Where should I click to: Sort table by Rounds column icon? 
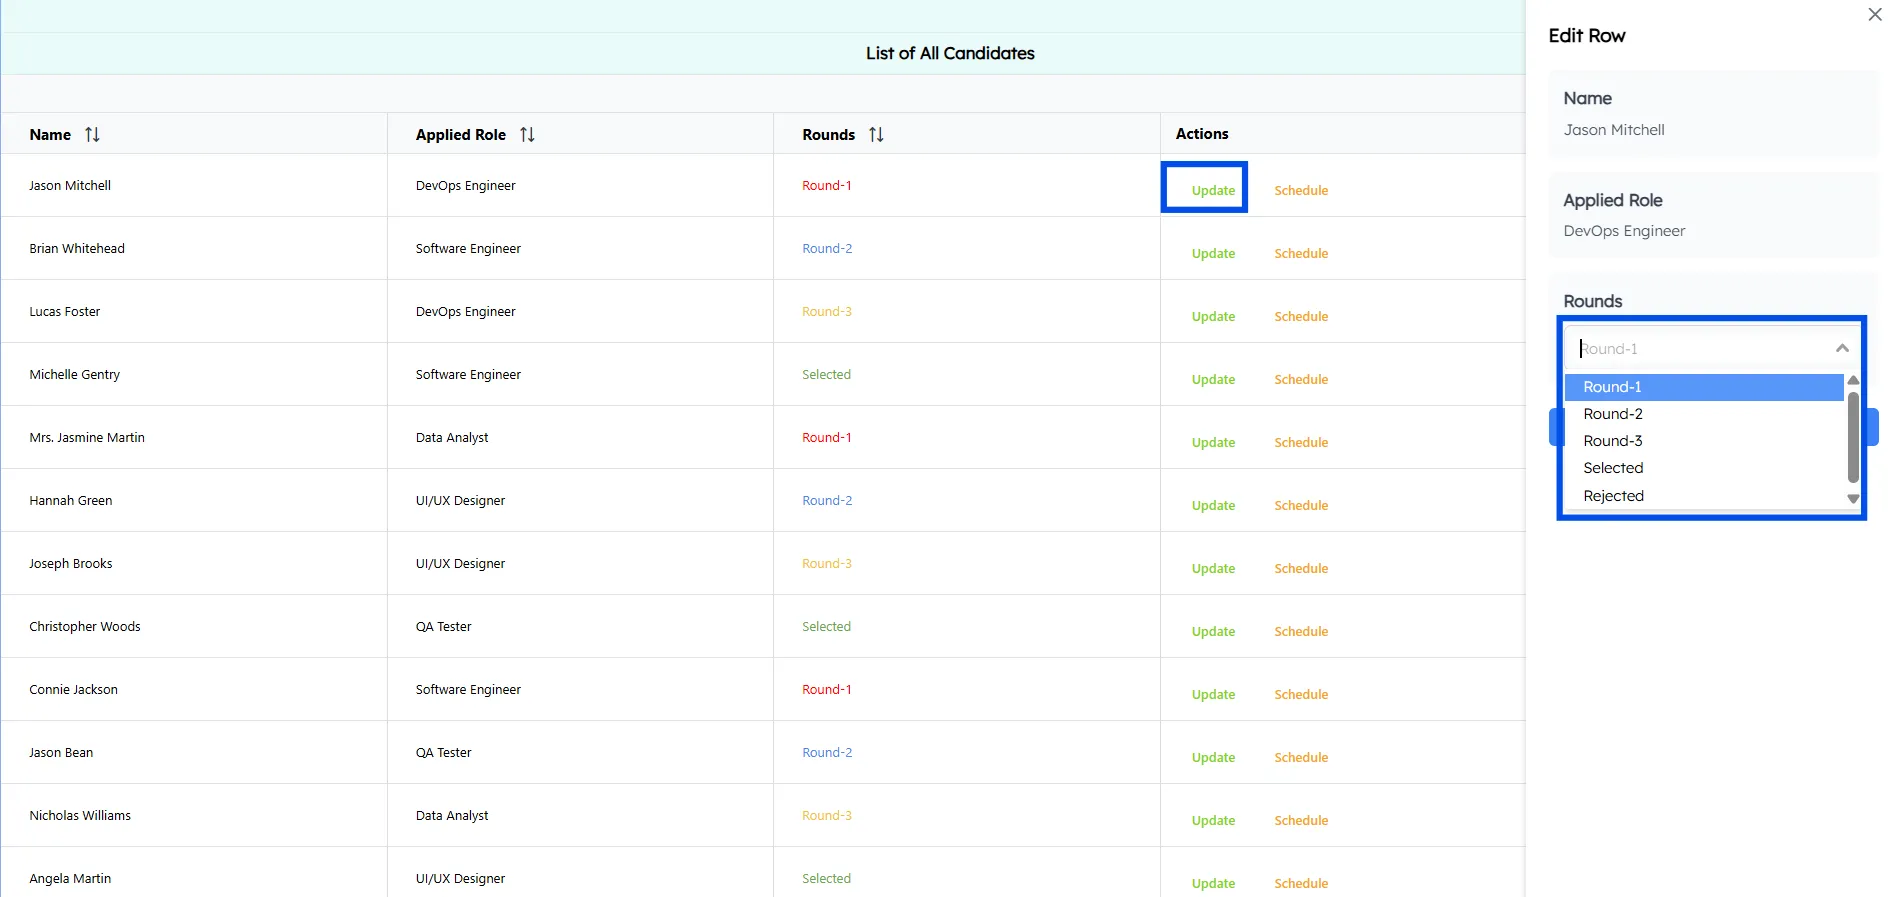pyautogui.click(x=876, y=134)
